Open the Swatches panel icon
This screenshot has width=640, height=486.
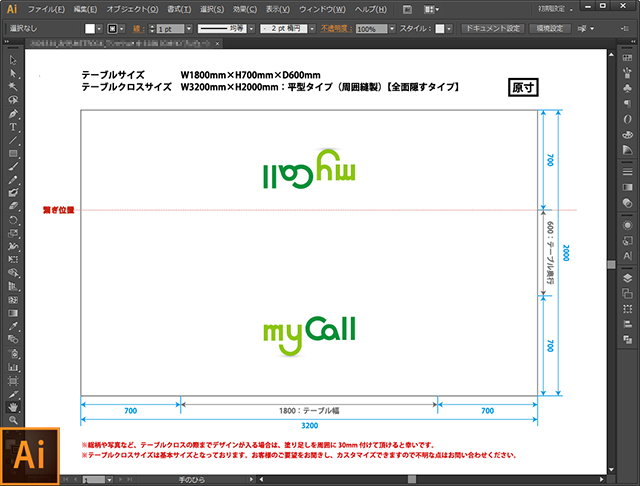point(627,58)
